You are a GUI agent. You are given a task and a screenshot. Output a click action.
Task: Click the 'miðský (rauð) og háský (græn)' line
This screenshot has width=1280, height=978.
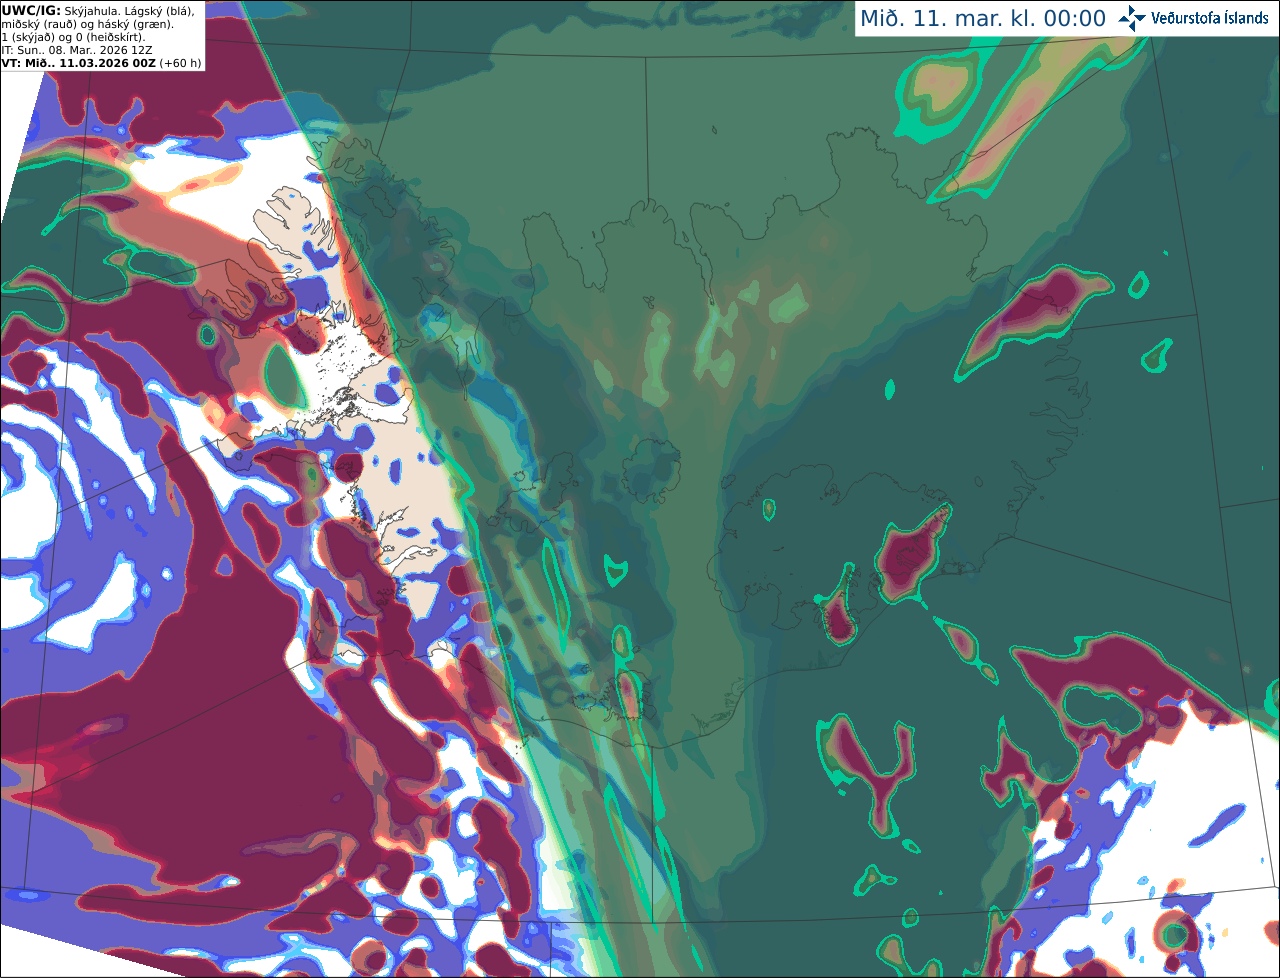click(x=87, y=24)
